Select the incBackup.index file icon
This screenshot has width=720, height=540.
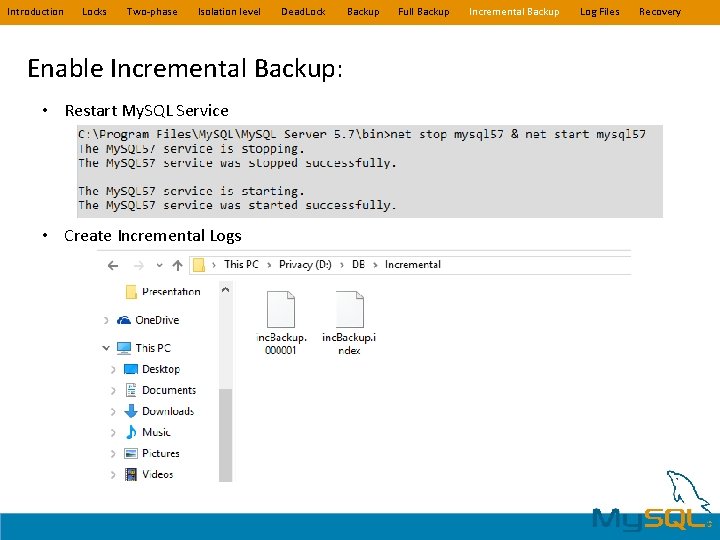(349, 309)
